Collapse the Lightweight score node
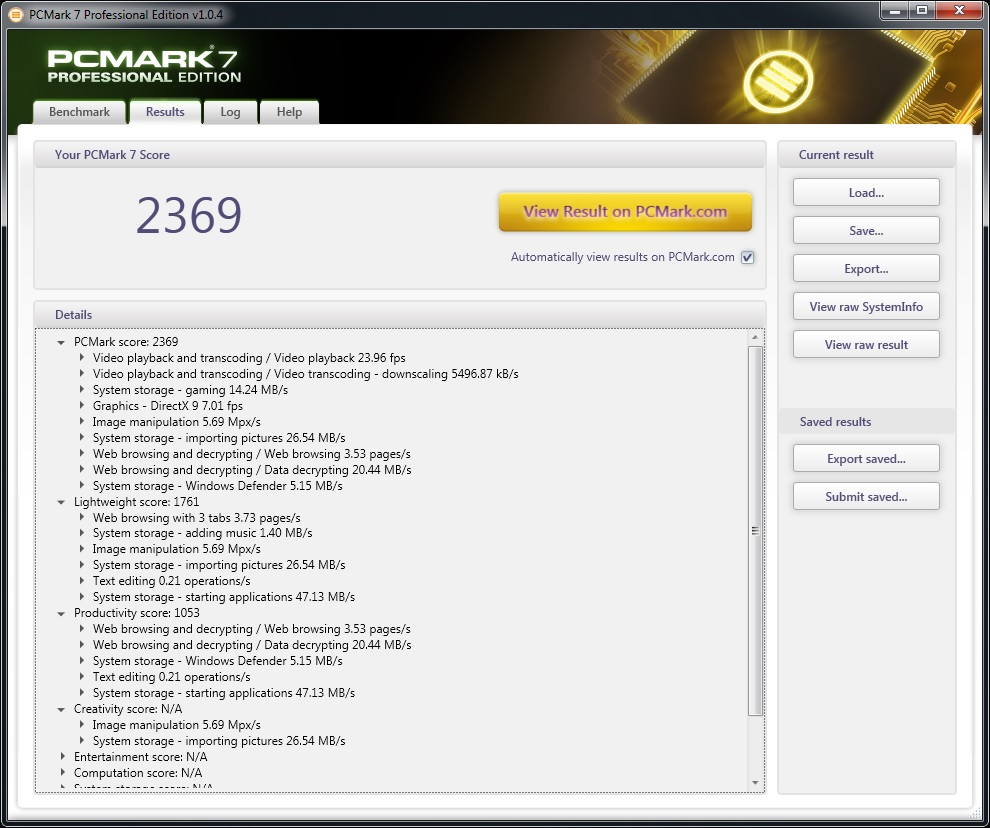This screenshot has height=828, width=990. click(61, 502)
